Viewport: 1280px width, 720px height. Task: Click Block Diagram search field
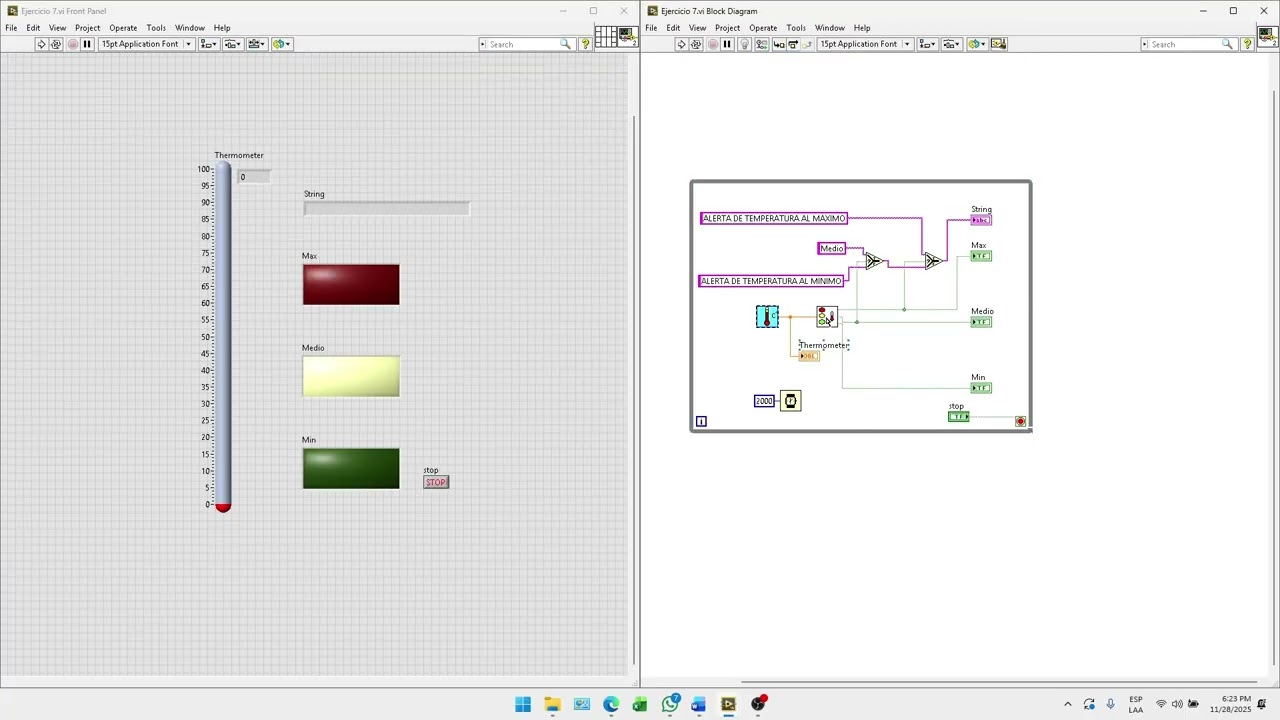[x=1188, y=44]
